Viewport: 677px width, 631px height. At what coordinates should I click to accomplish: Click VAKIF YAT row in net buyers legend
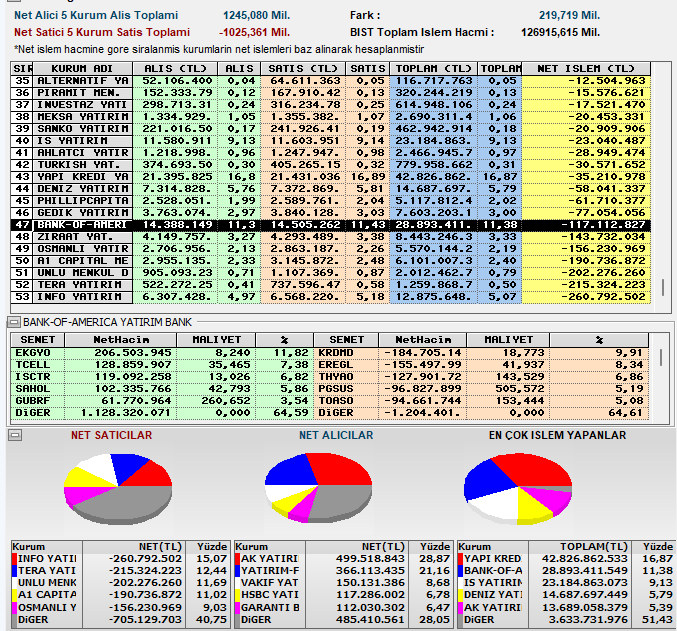(x=343, y=583)
